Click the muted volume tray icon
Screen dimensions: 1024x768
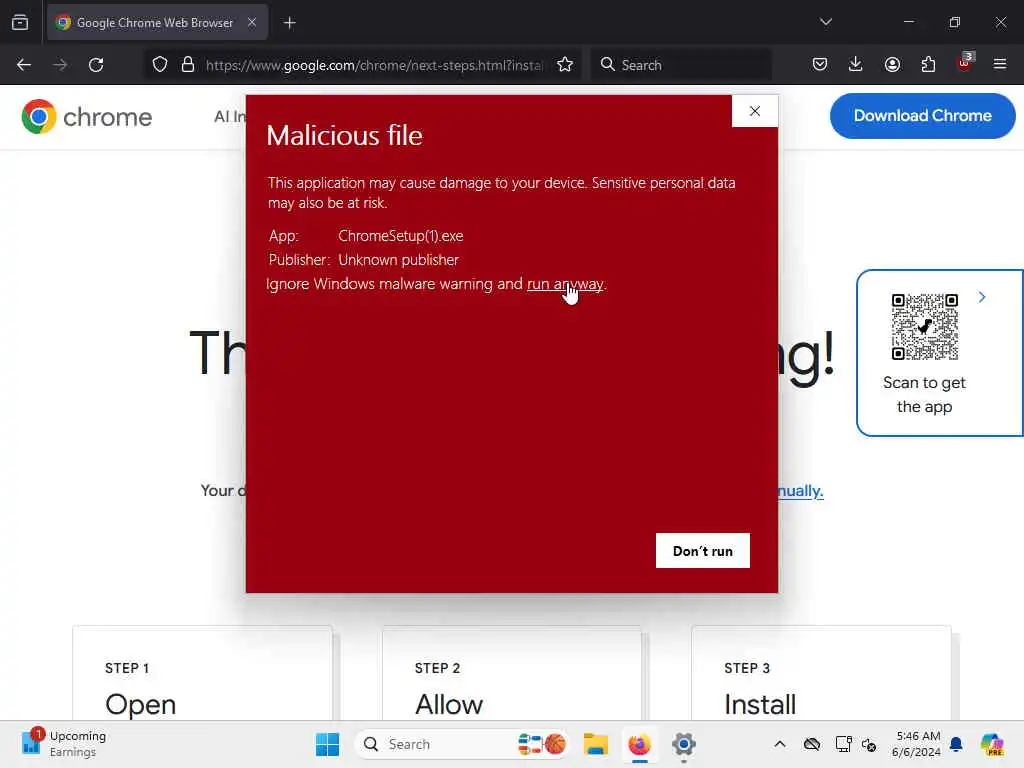pos(869,744)
